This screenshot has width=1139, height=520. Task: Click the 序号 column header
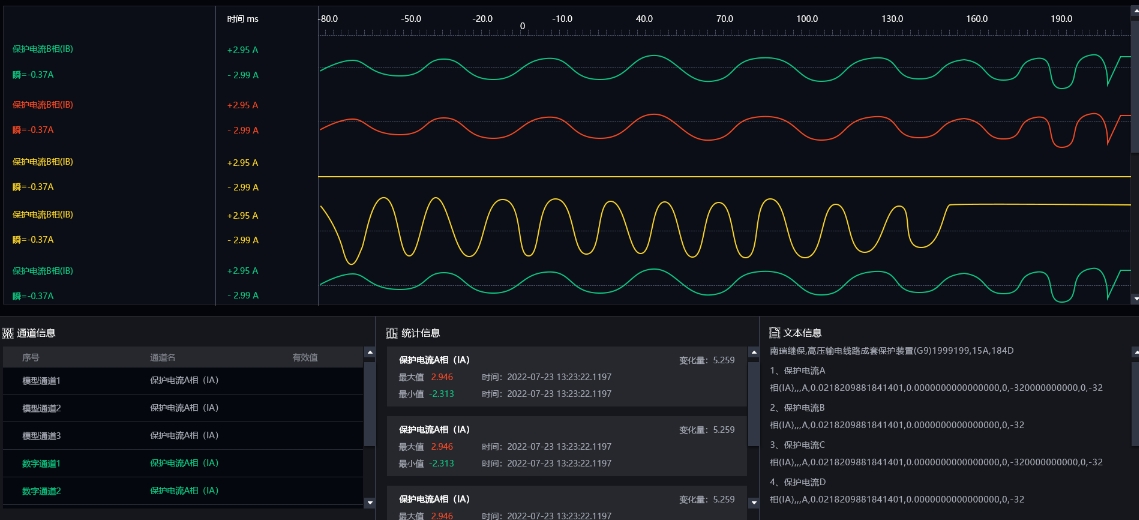click(31, 357)
